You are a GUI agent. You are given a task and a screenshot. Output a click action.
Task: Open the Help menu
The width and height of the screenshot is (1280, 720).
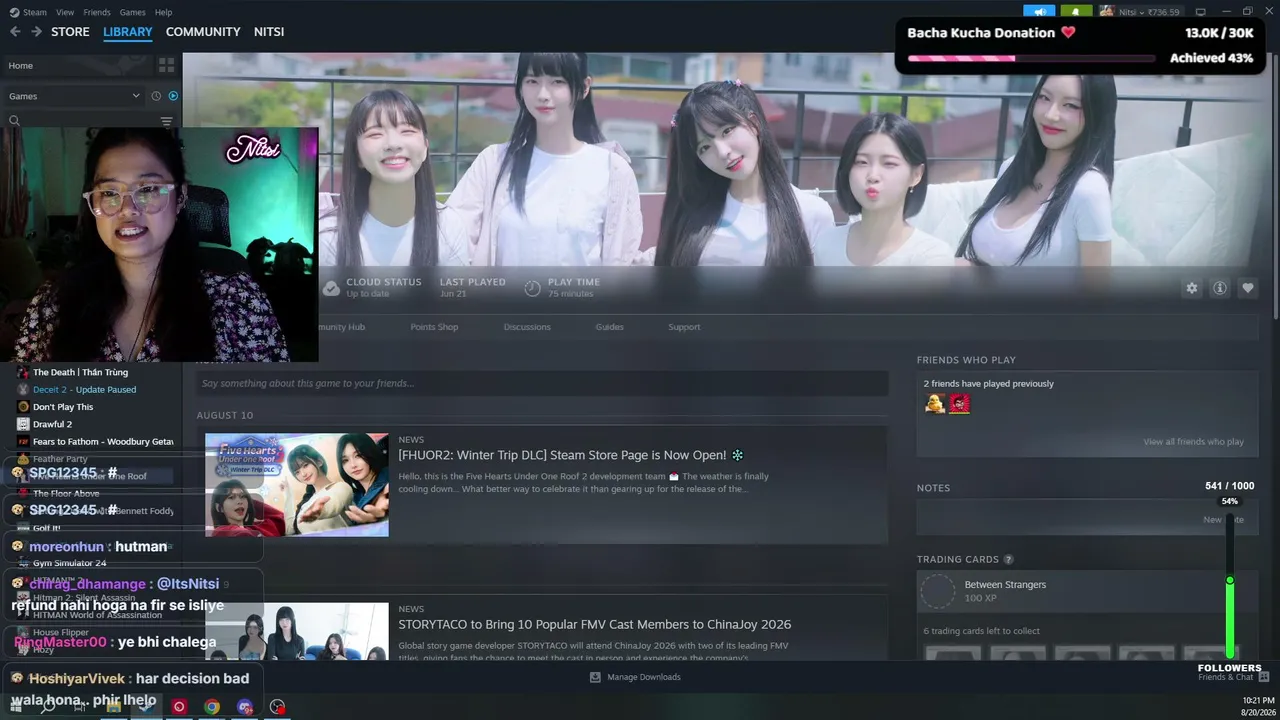click(x=163, y=12)
